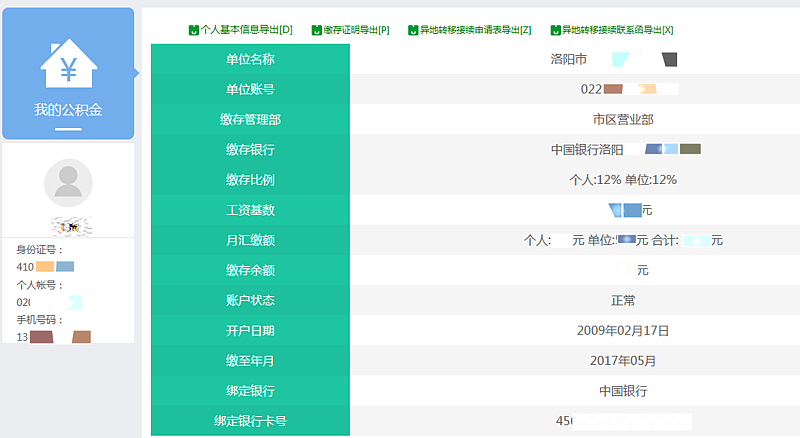The image size is (800, 438).
Task: Click the 身份证号 label in sidebar
Action: (x=40, y=250)
